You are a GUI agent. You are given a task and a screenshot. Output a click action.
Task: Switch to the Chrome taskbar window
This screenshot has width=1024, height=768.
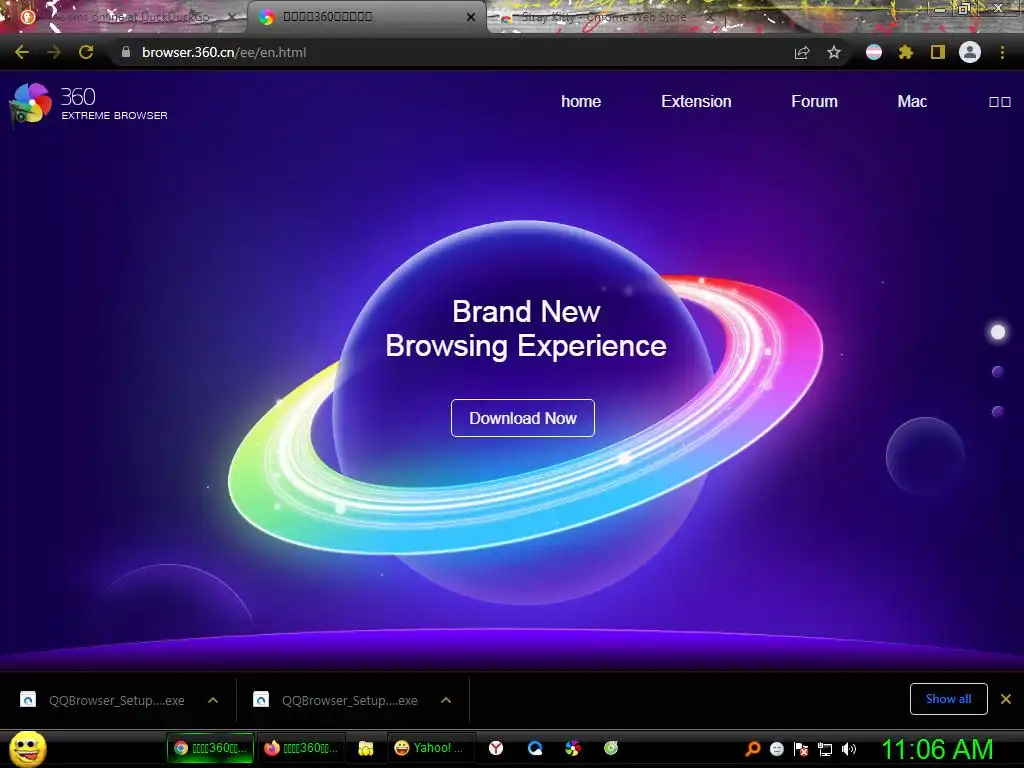point(210,748)
